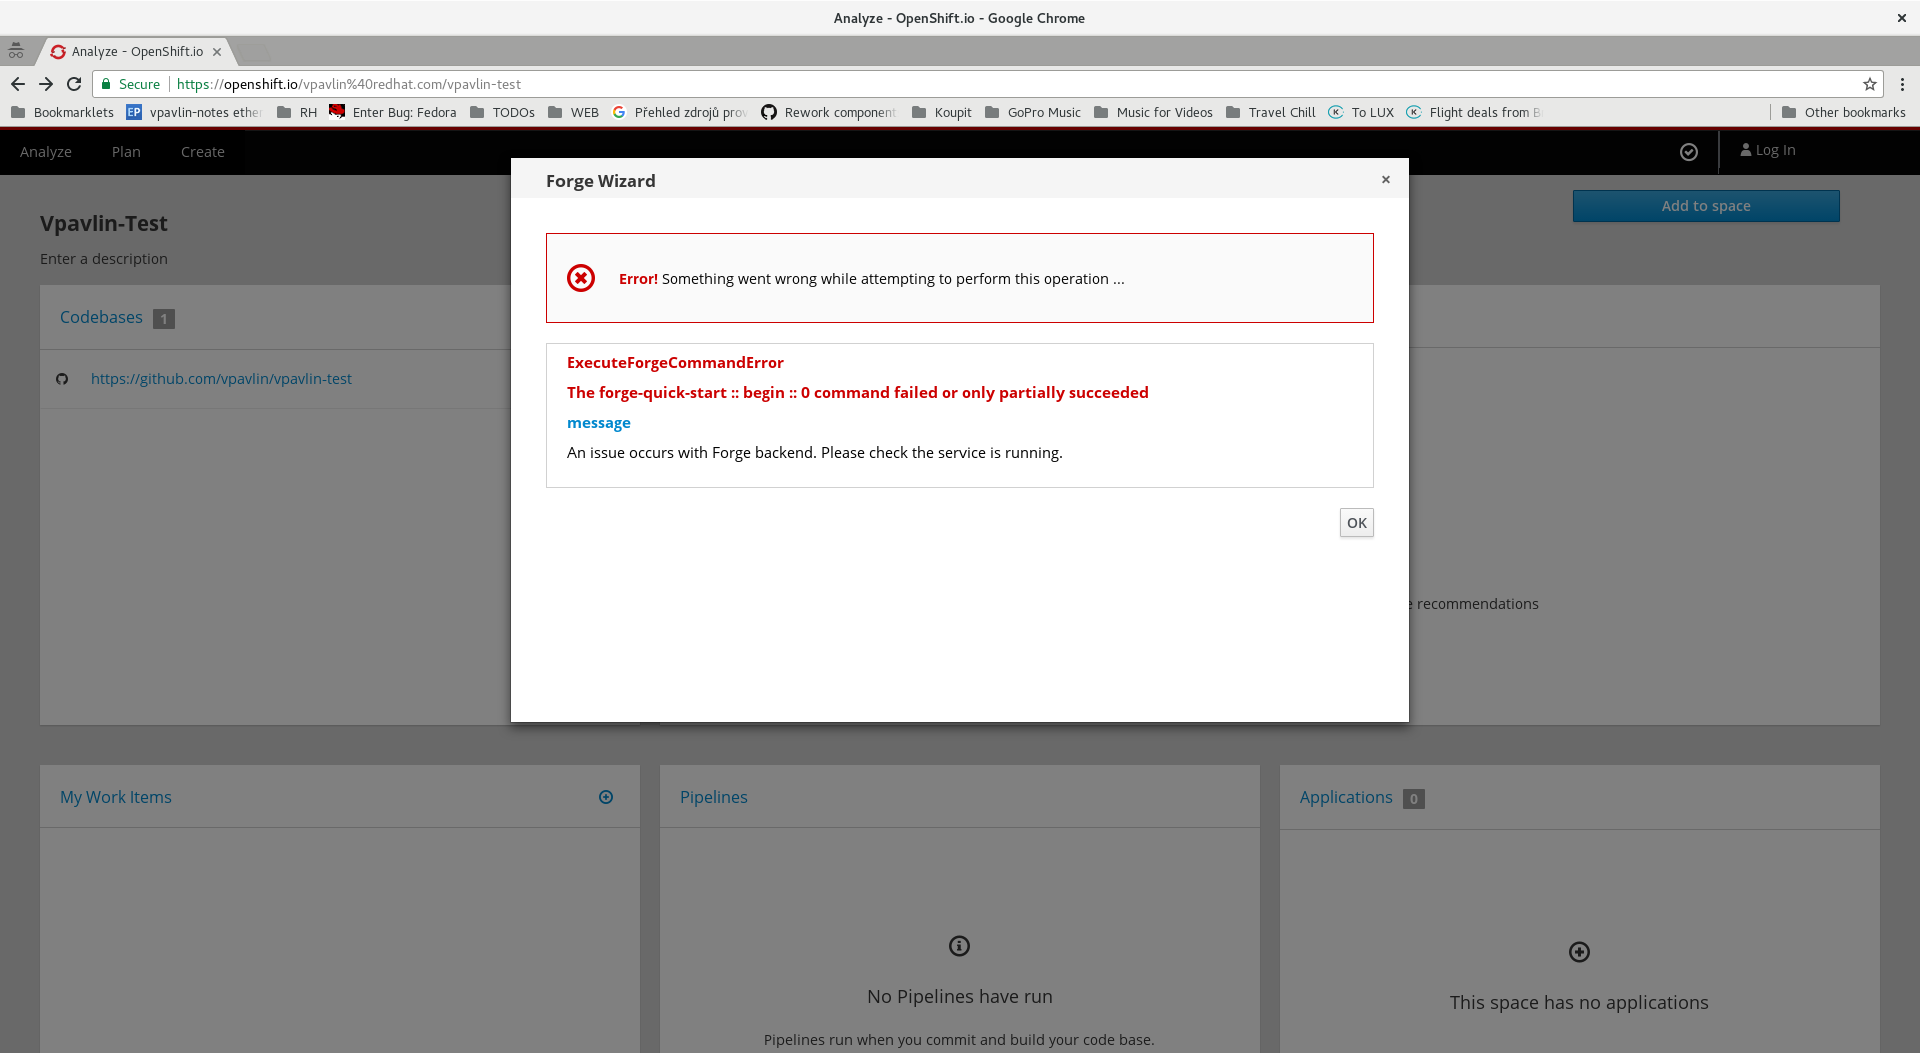Screen dimensions: 1920x1053
Task: Click the info icon in the Pipelines panel
Action: coord(959,945)
